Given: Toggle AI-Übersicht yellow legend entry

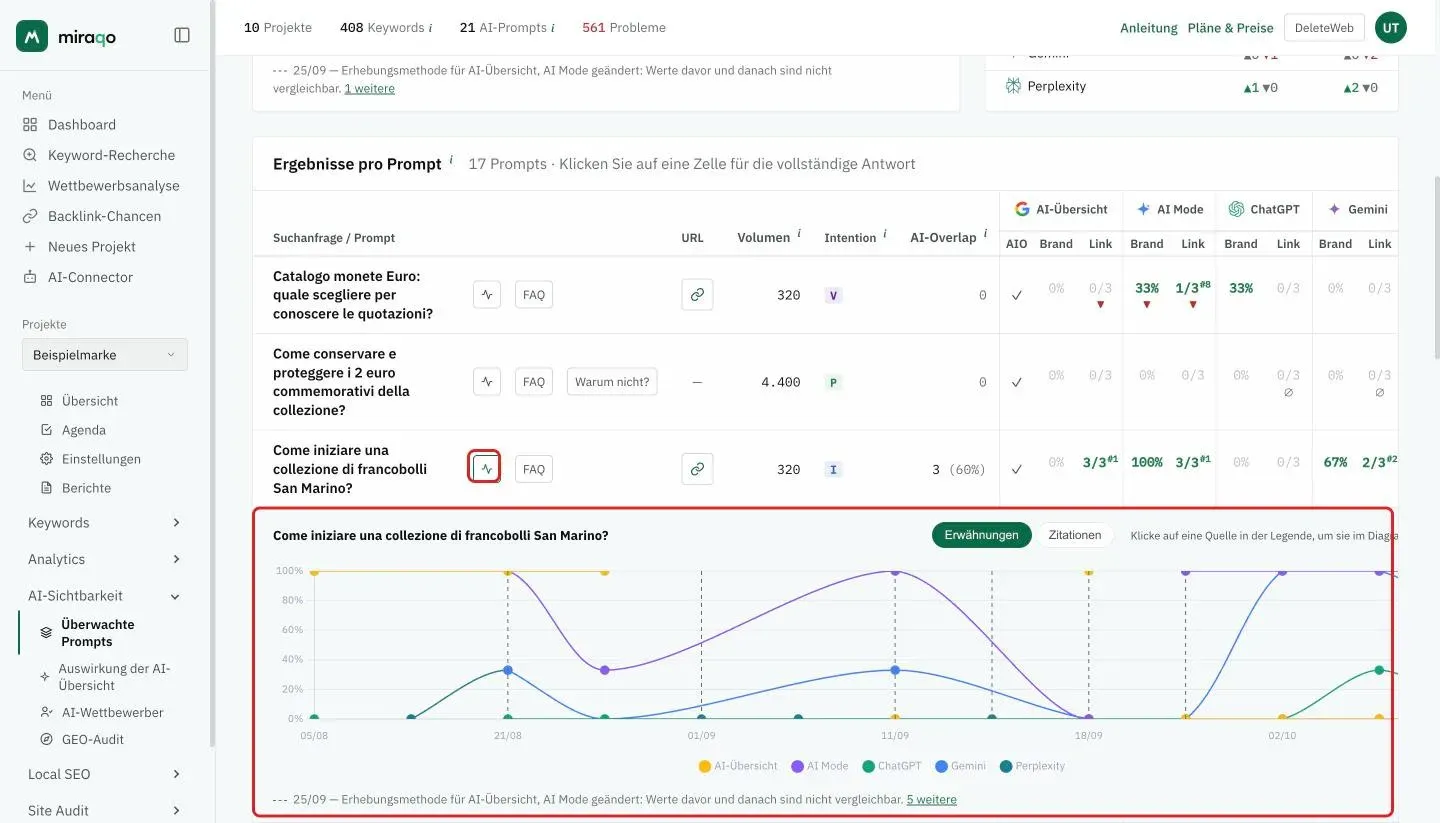Looking at the screenshot, I should (738, 766).
